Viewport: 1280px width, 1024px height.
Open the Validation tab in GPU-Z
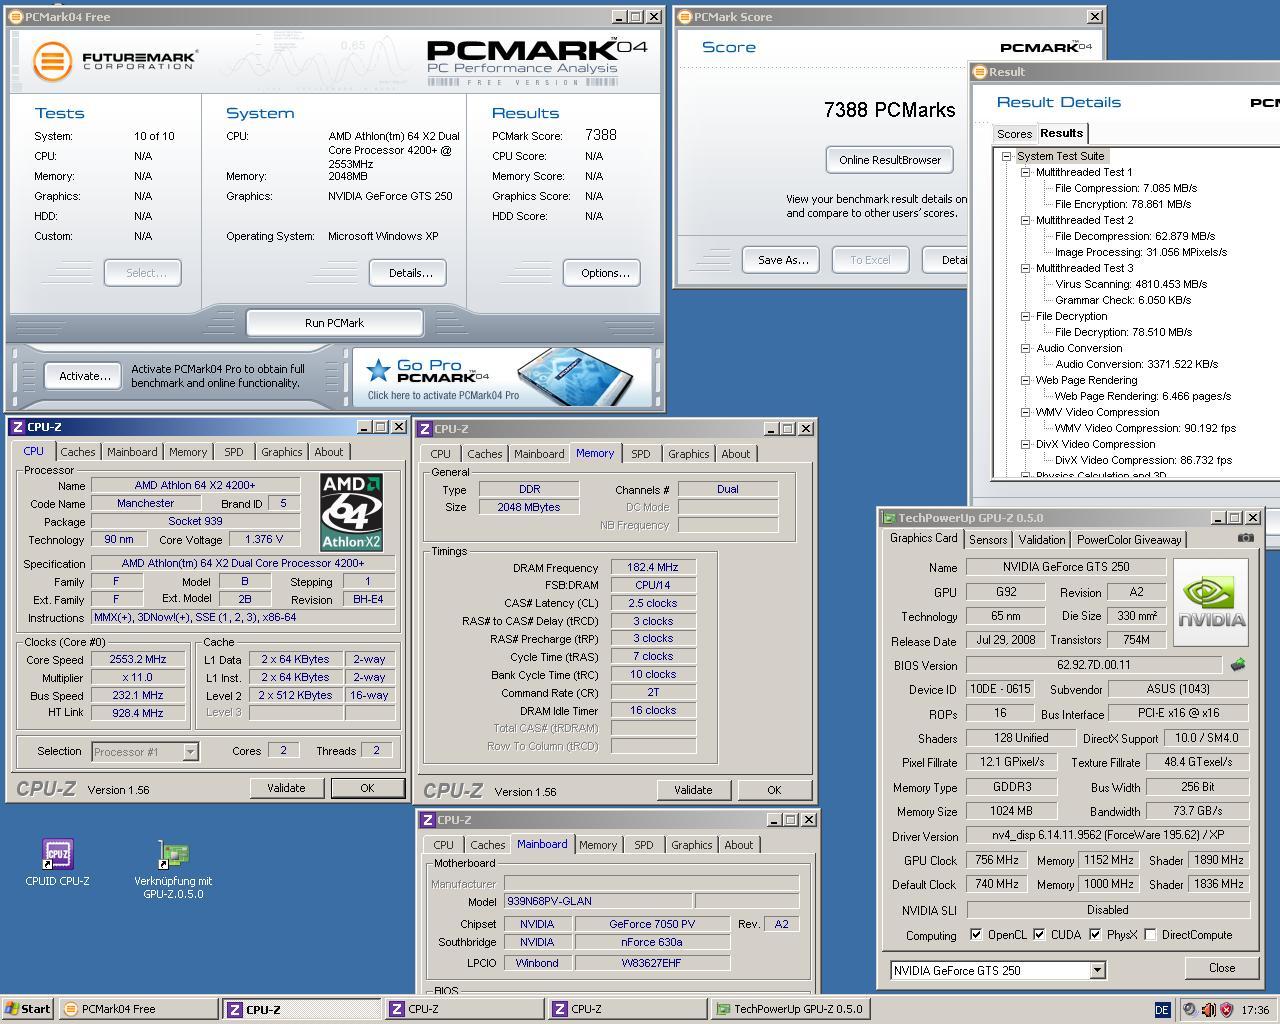pyautogui.click(x=1042, y=540)
